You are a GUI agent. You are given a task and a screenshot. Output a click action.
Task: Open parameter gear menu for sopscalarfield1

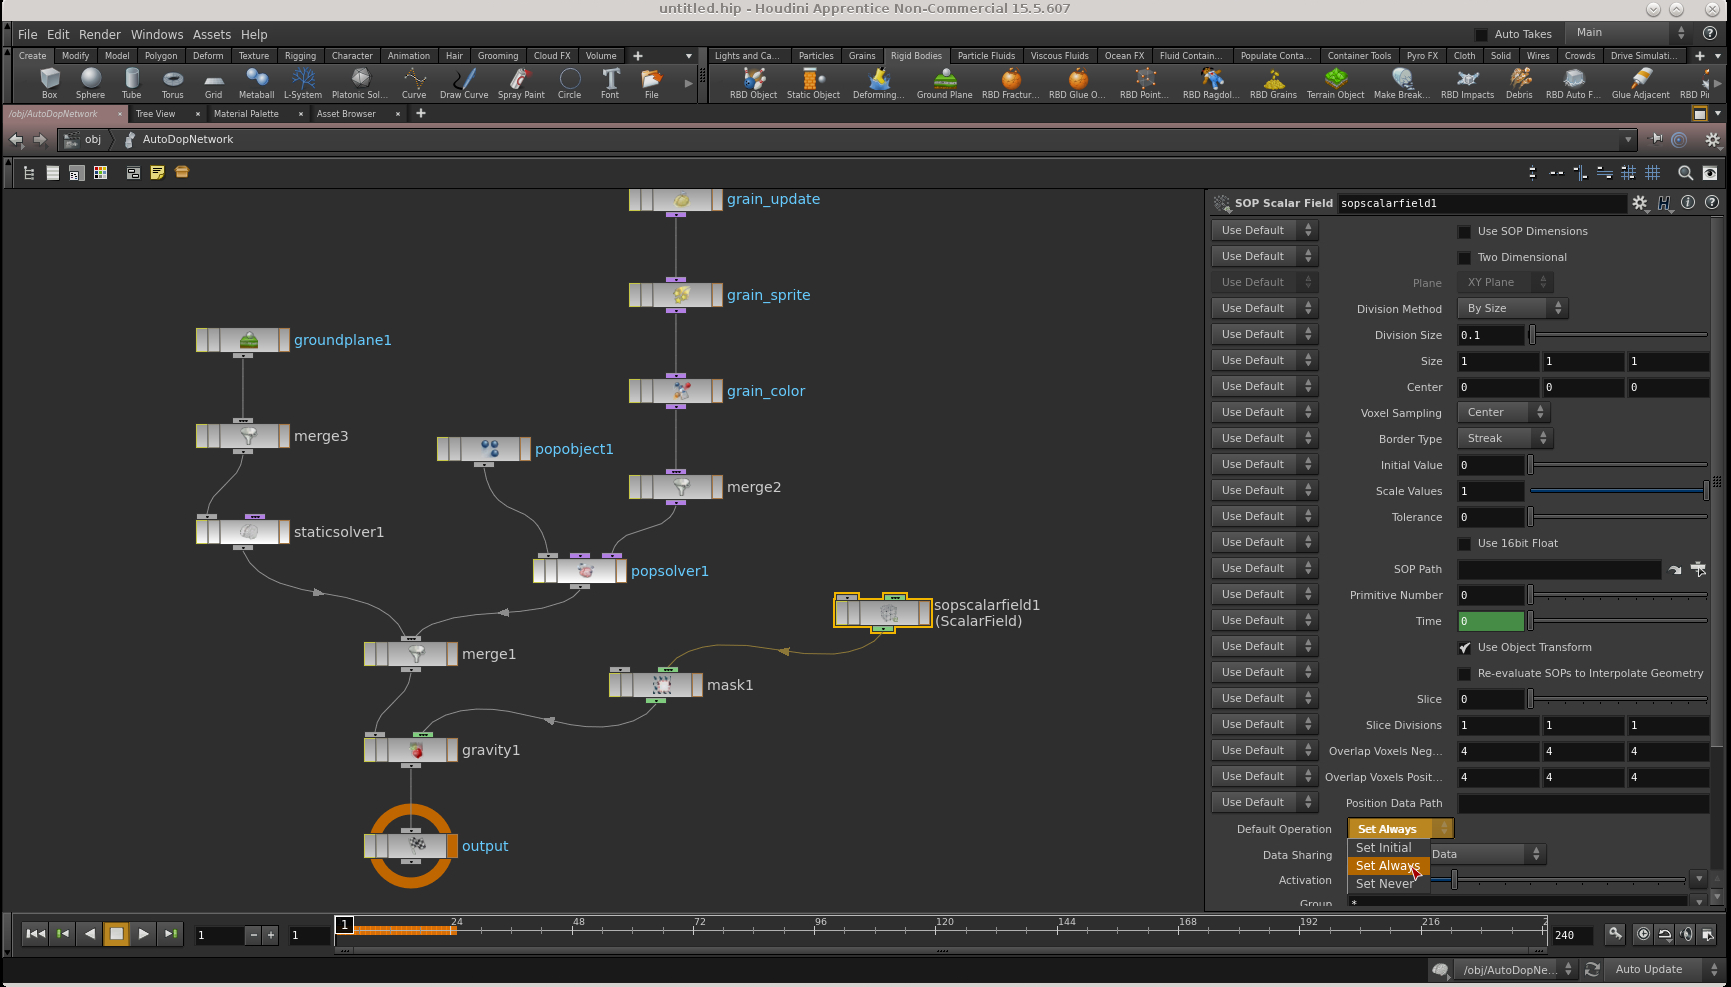point(1639,203)
